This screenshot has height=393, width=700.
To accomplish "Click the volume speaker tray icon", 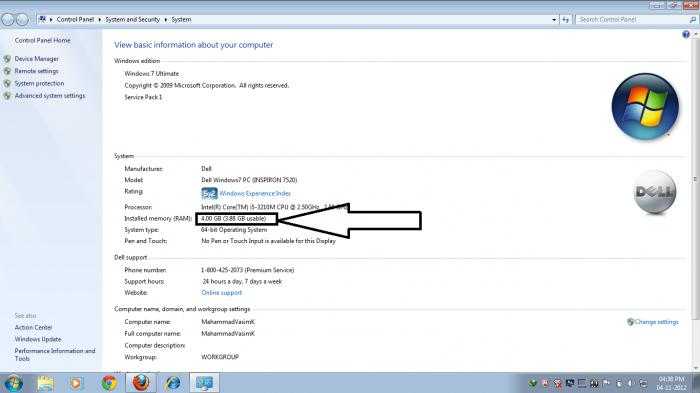I will pyautogui.click(x=630, y=383).
